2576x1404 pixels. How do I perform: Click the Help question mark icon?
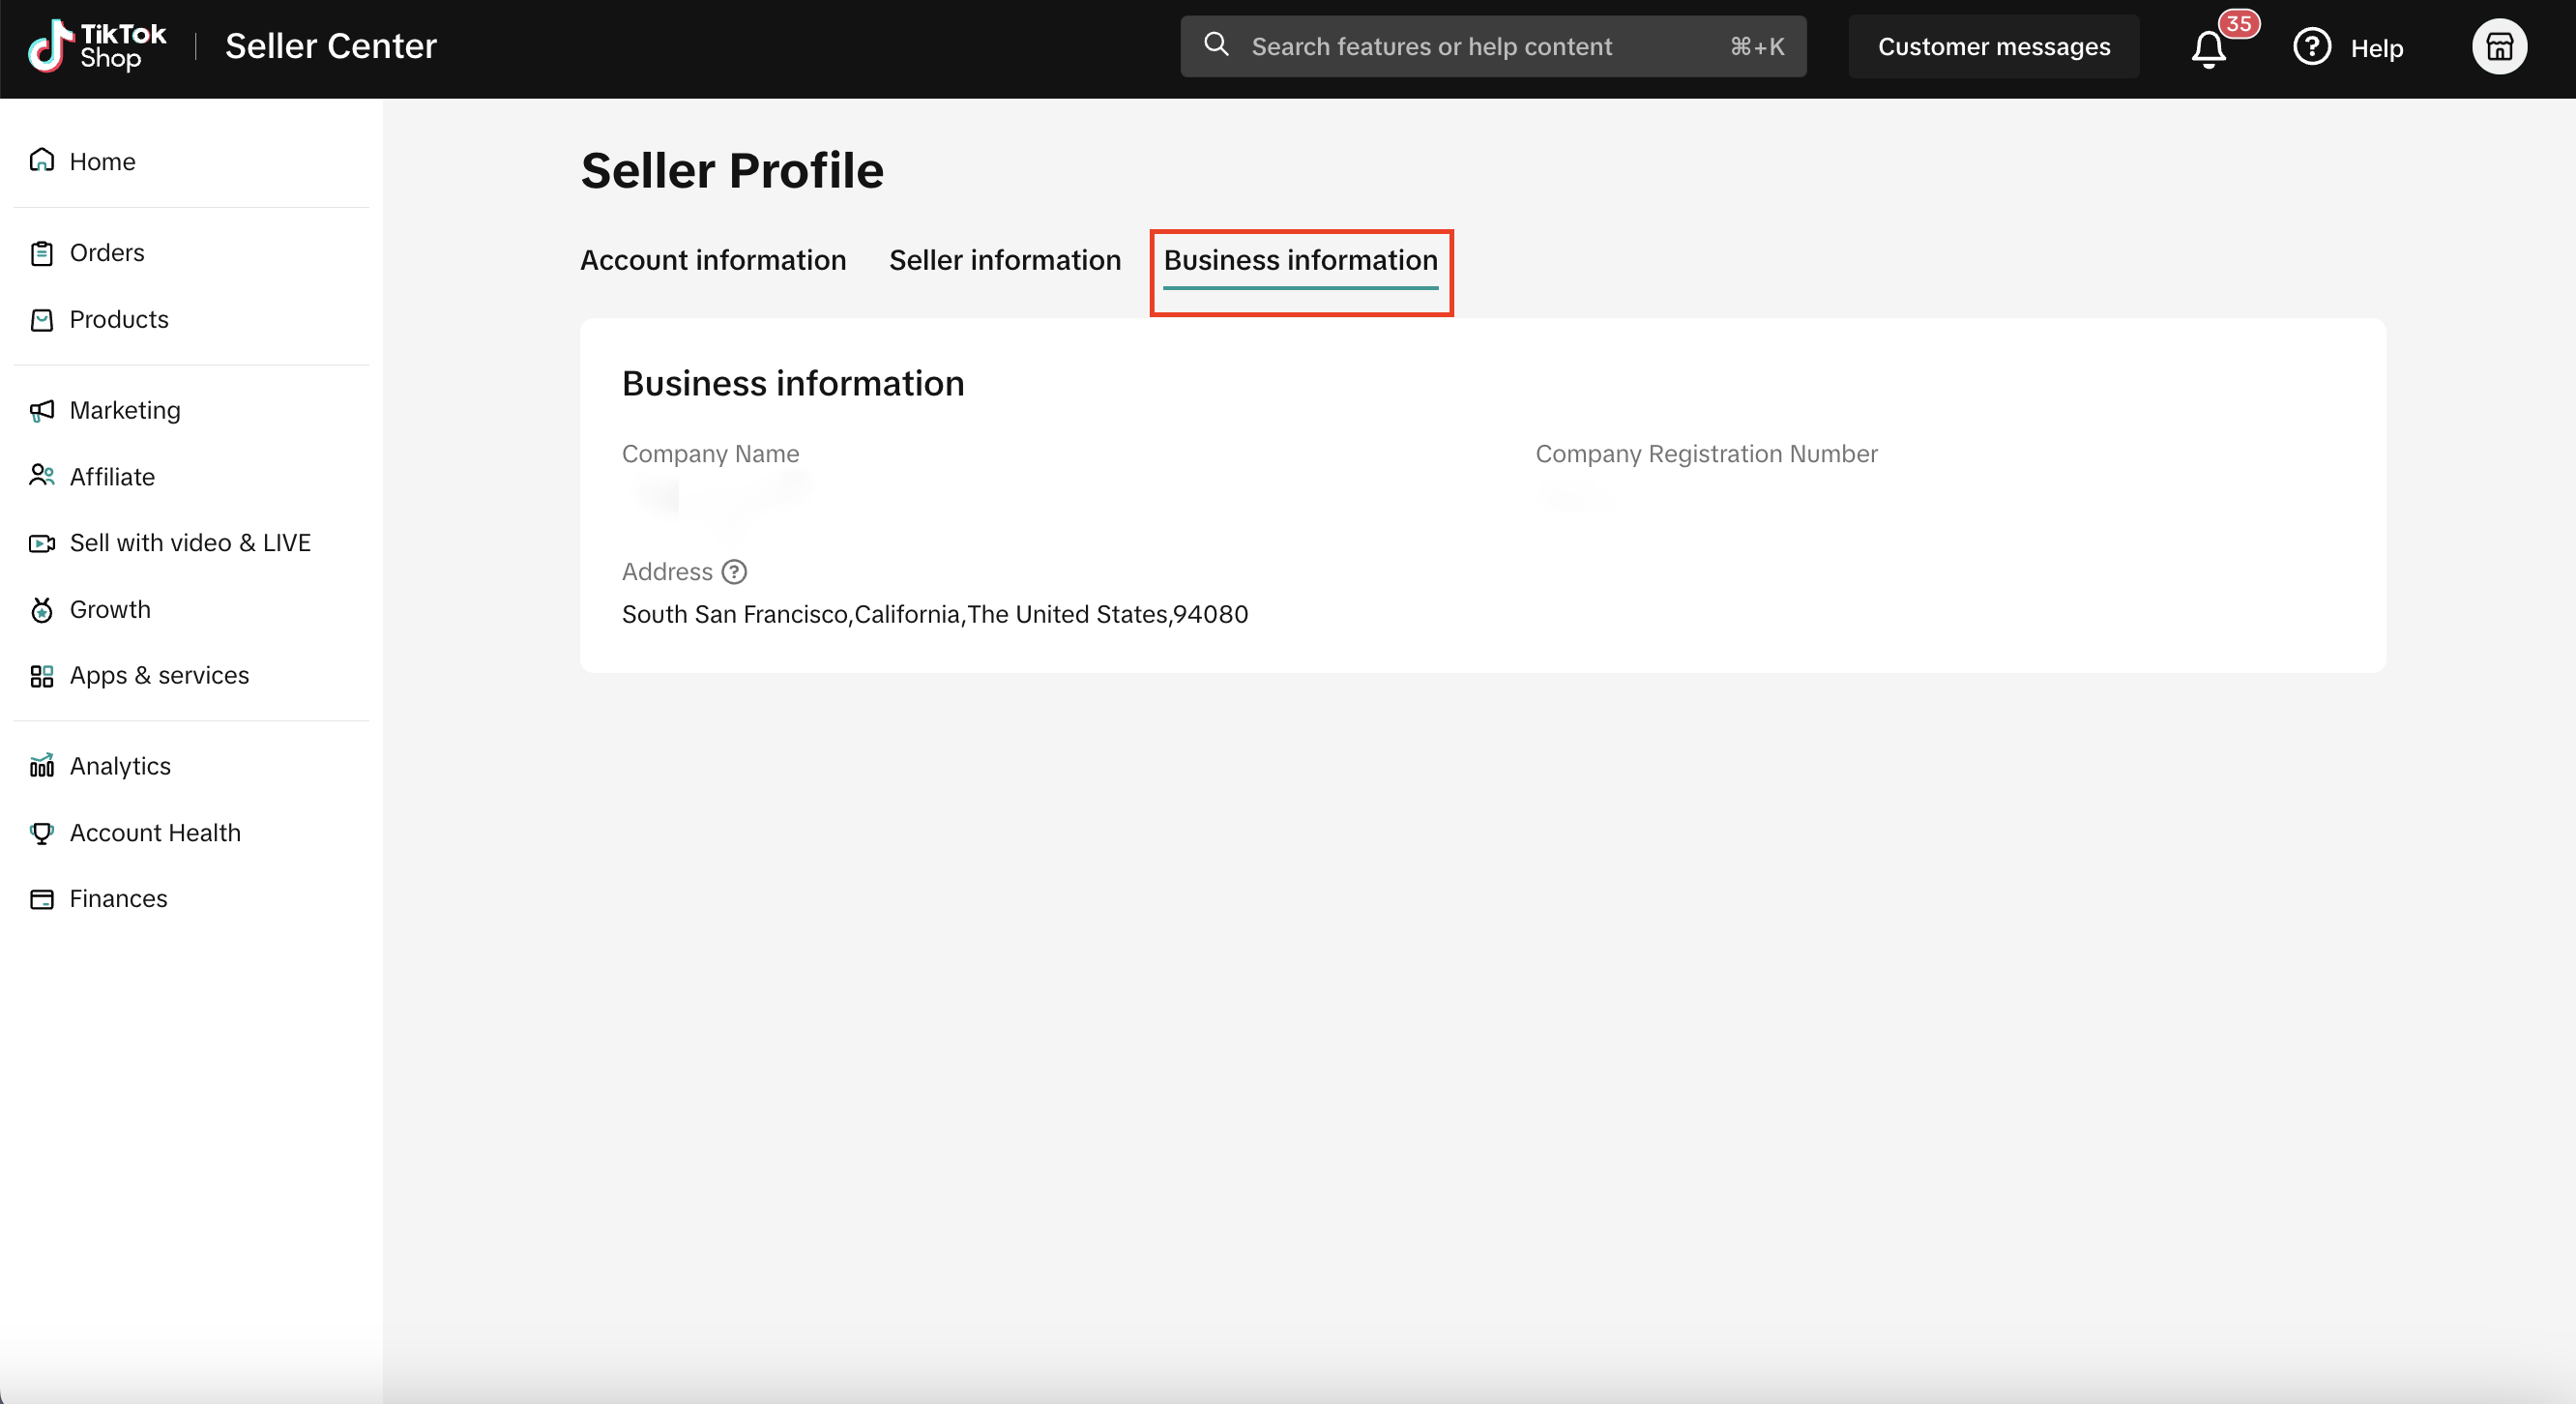(2311, 47)
